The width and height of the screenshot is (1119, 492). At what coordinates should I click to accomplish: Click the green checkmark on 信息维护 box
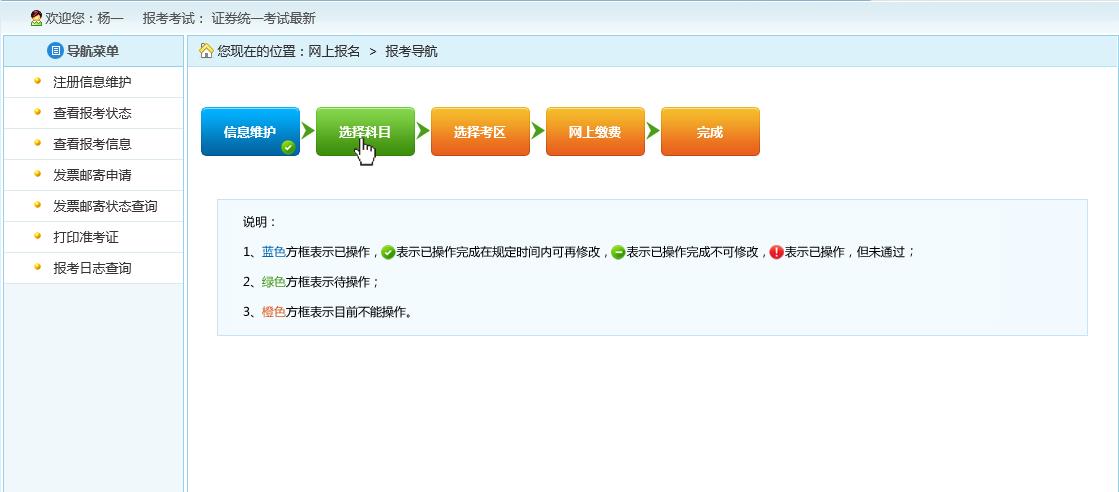pos(288,147)
